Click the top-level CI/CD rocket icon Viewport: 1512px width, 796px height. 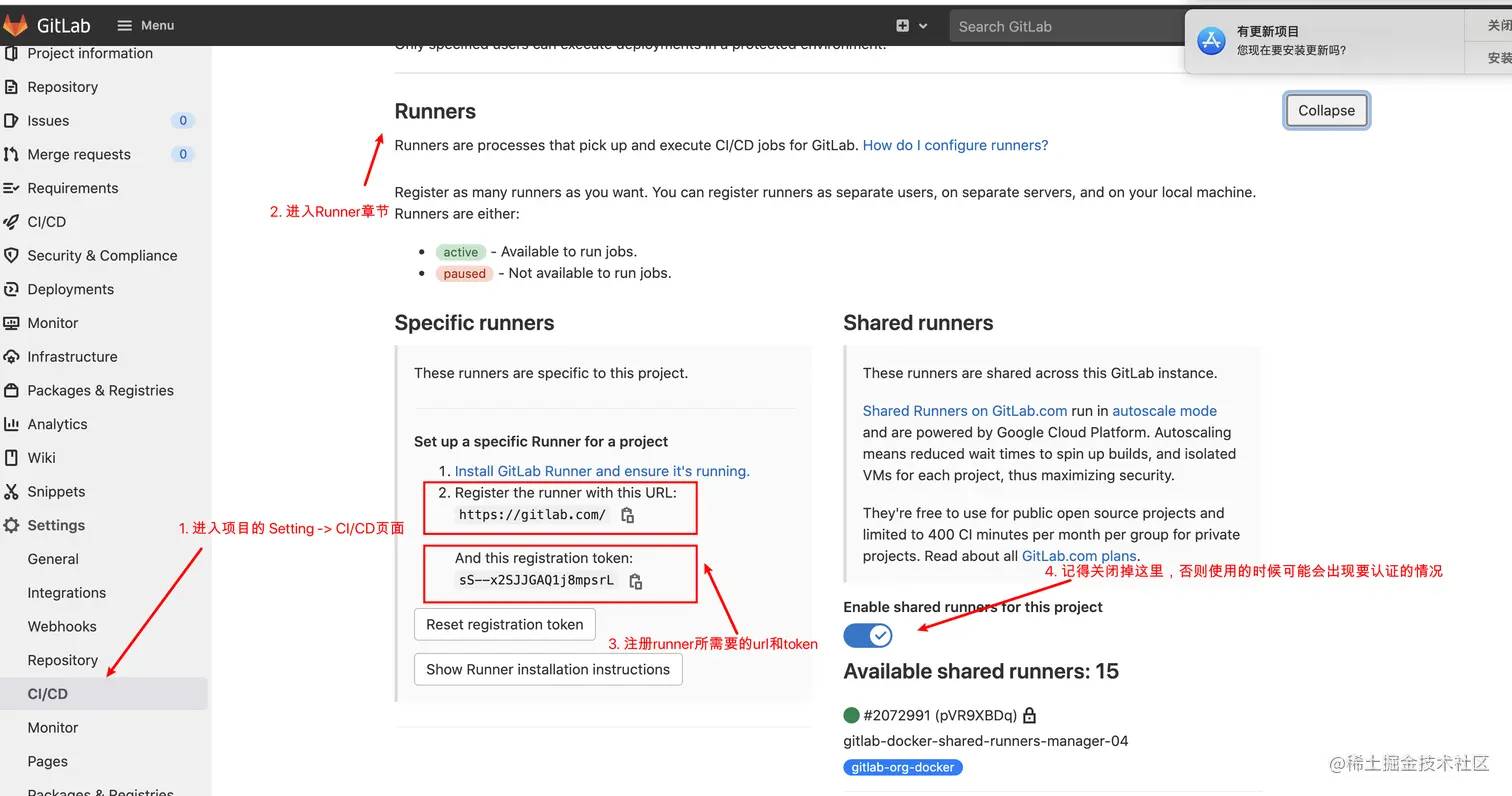11,222
